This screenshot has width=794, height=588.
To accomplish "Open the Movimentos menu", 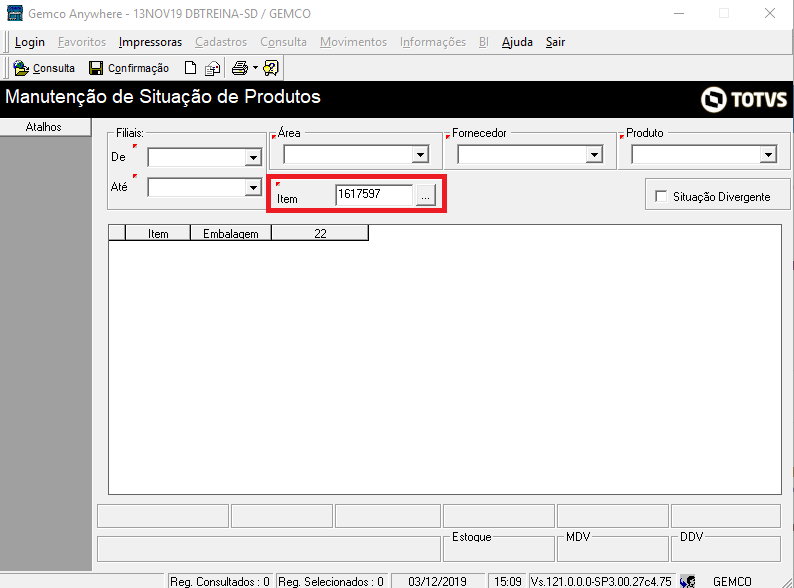I will [x=353, y=42].
